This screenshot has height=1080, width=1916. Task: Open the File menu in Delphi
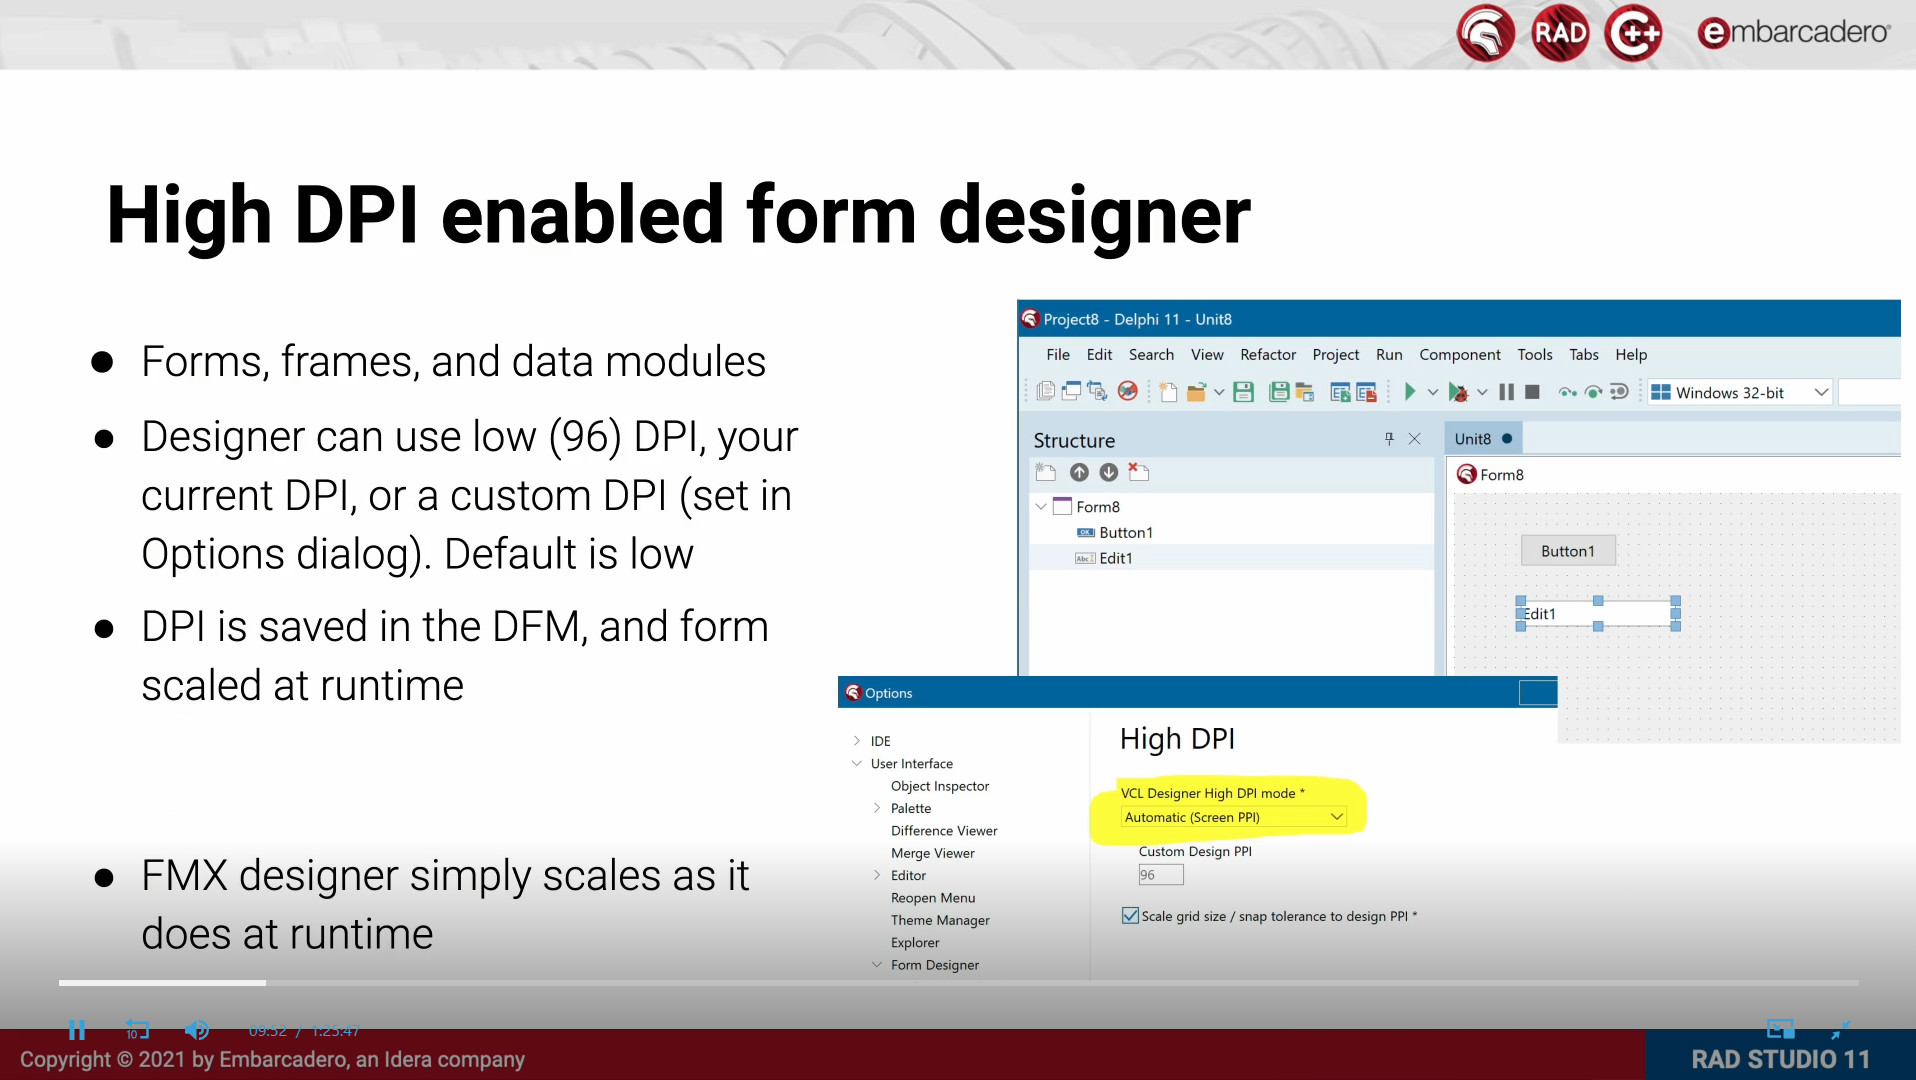click(1058, 354)
